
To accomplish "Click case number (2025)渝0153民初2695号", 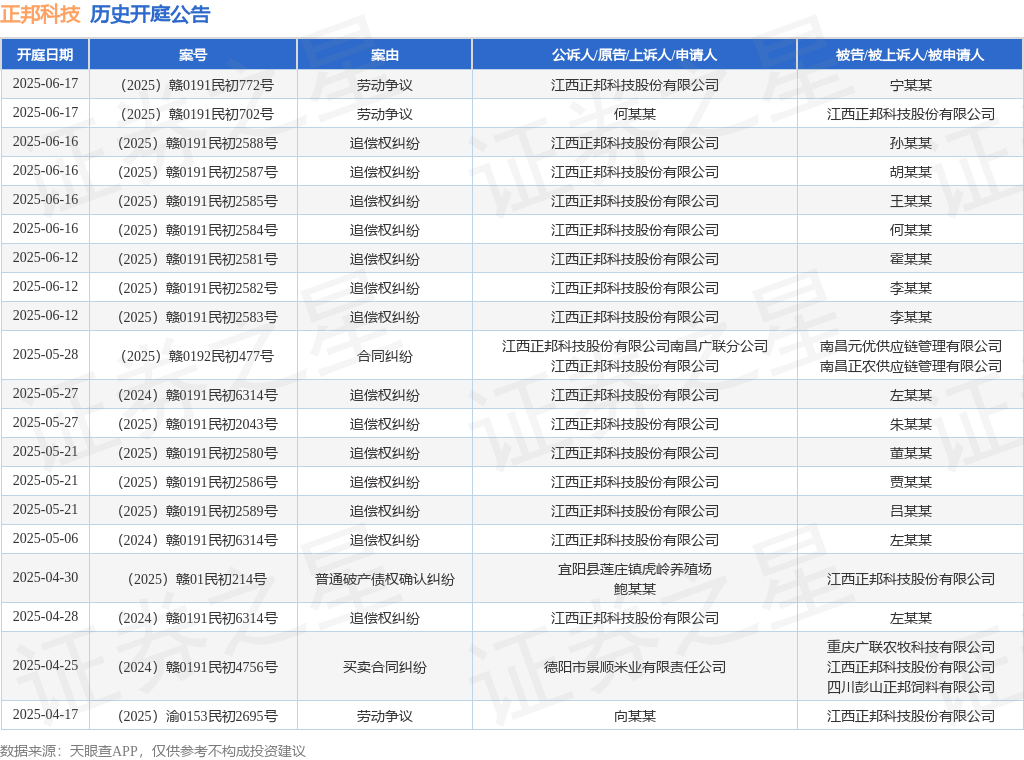I will 198,716.
